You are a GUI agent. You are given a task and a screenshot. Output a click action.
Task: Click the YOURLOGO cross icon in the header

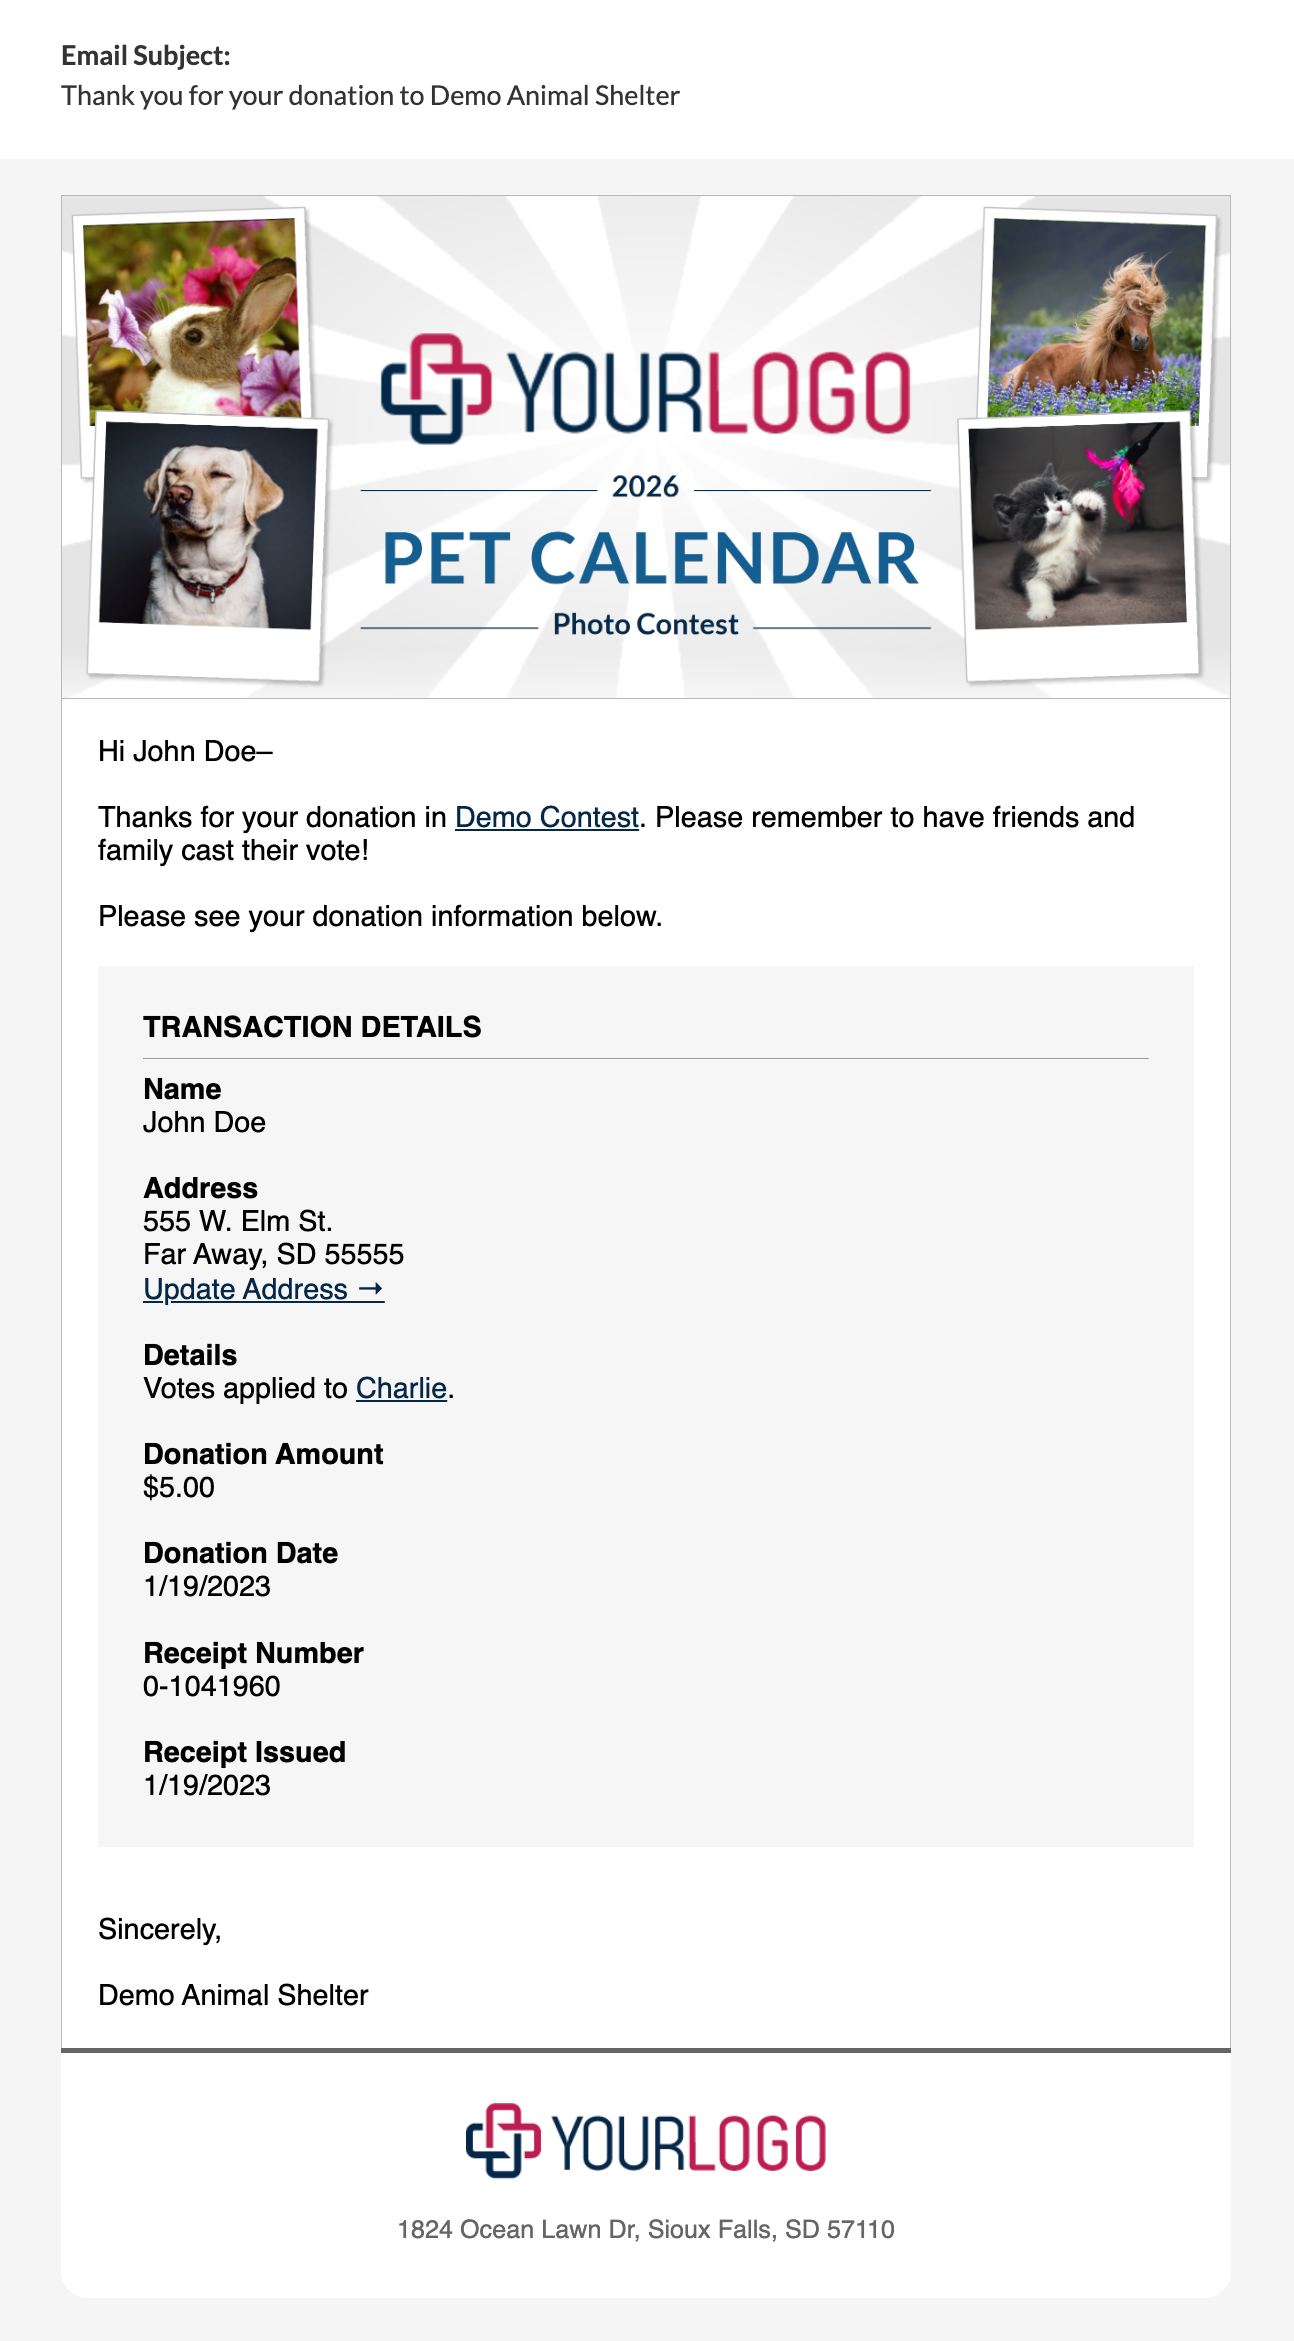tap(436, 389)
